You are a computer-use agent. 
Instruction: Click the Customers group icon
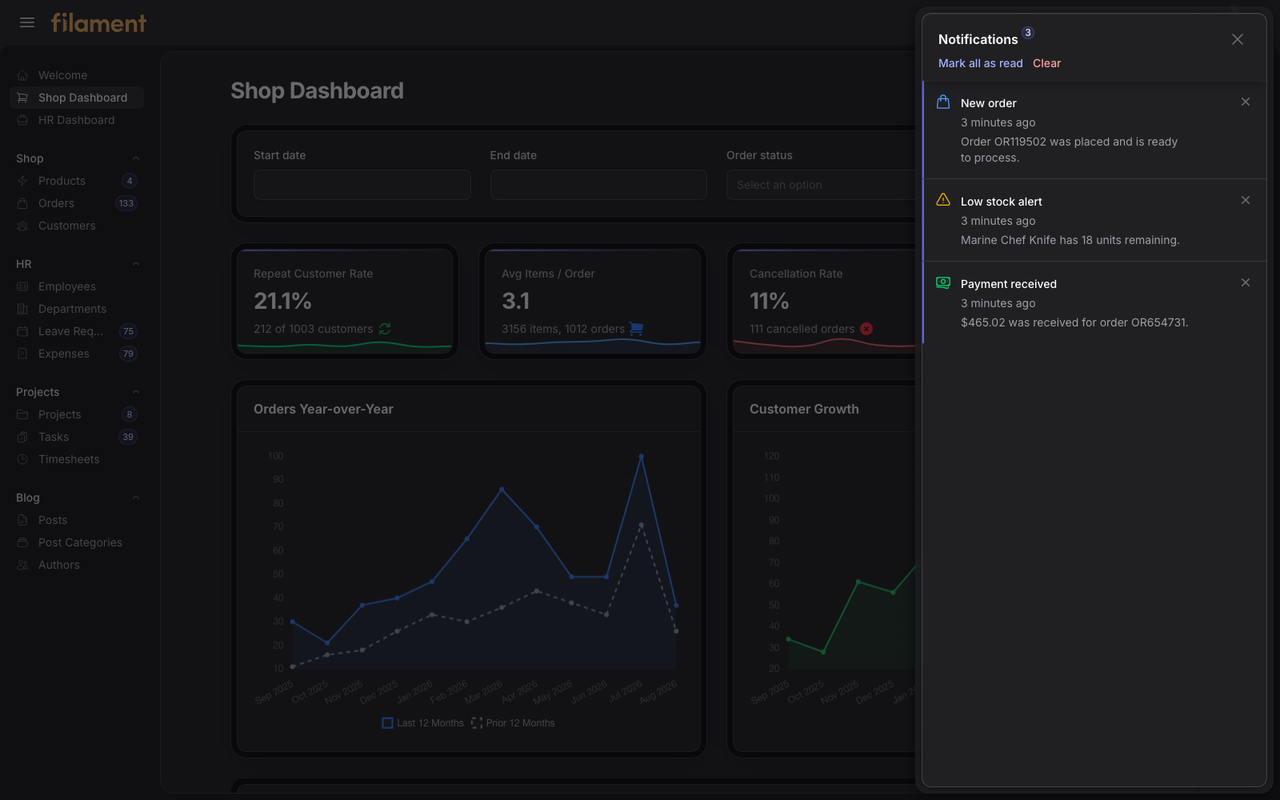point(23,226)
